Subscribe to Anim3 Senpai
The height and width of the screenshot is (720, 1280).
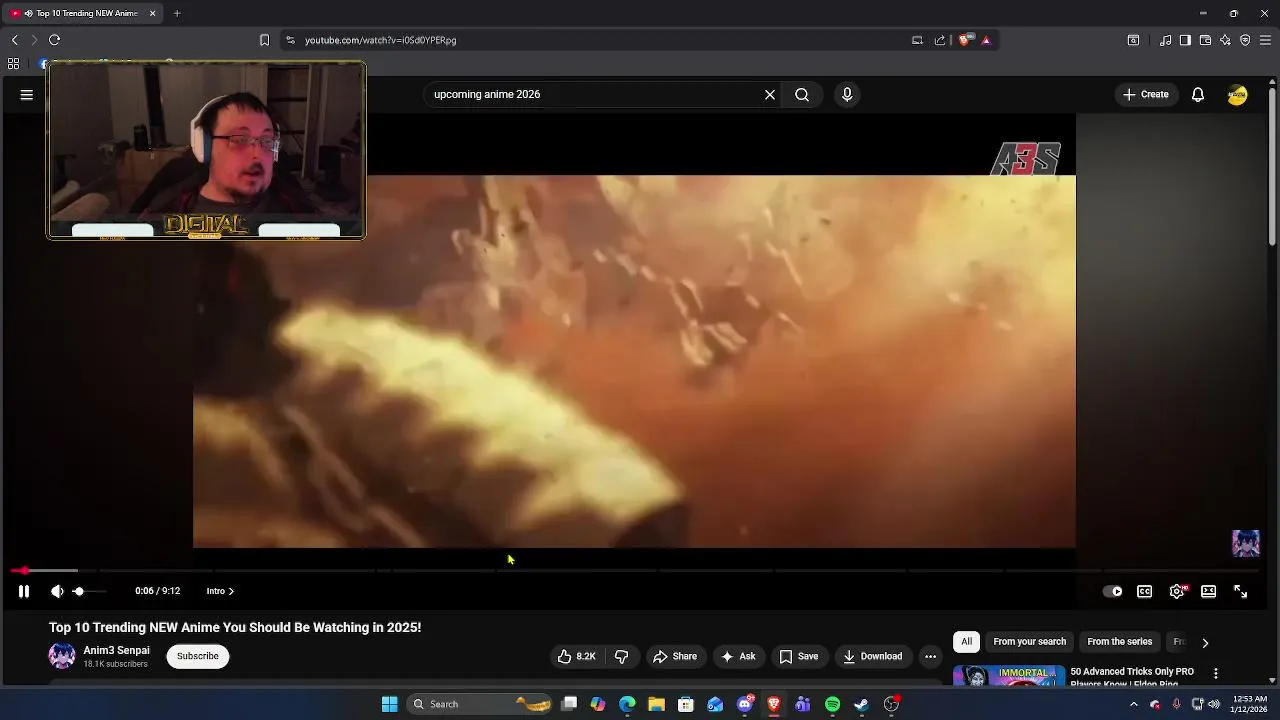(x=198, y=656)
